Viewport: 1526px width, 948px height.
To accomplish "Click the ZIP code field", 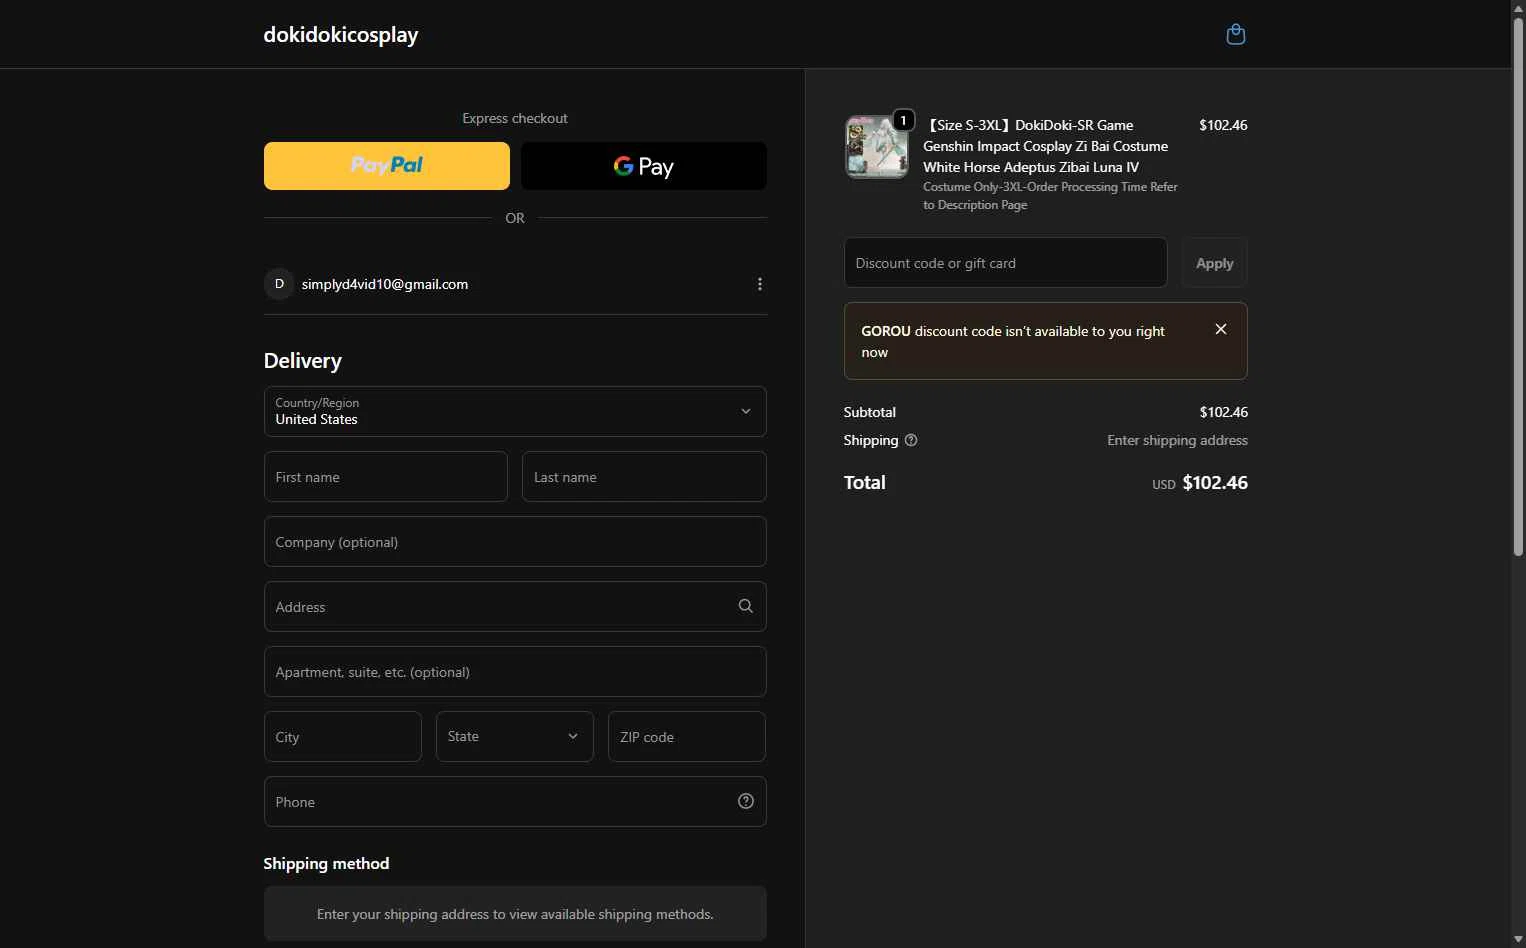I will 687,736.
